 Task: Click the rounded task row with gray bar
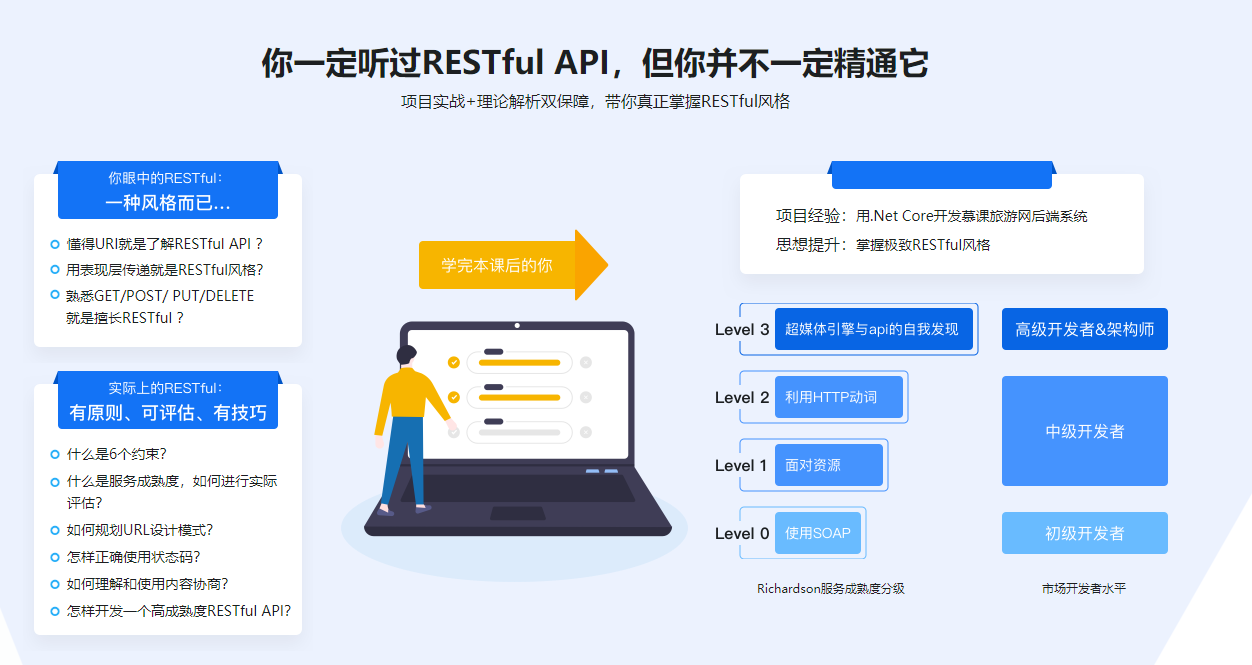(520, 432)
